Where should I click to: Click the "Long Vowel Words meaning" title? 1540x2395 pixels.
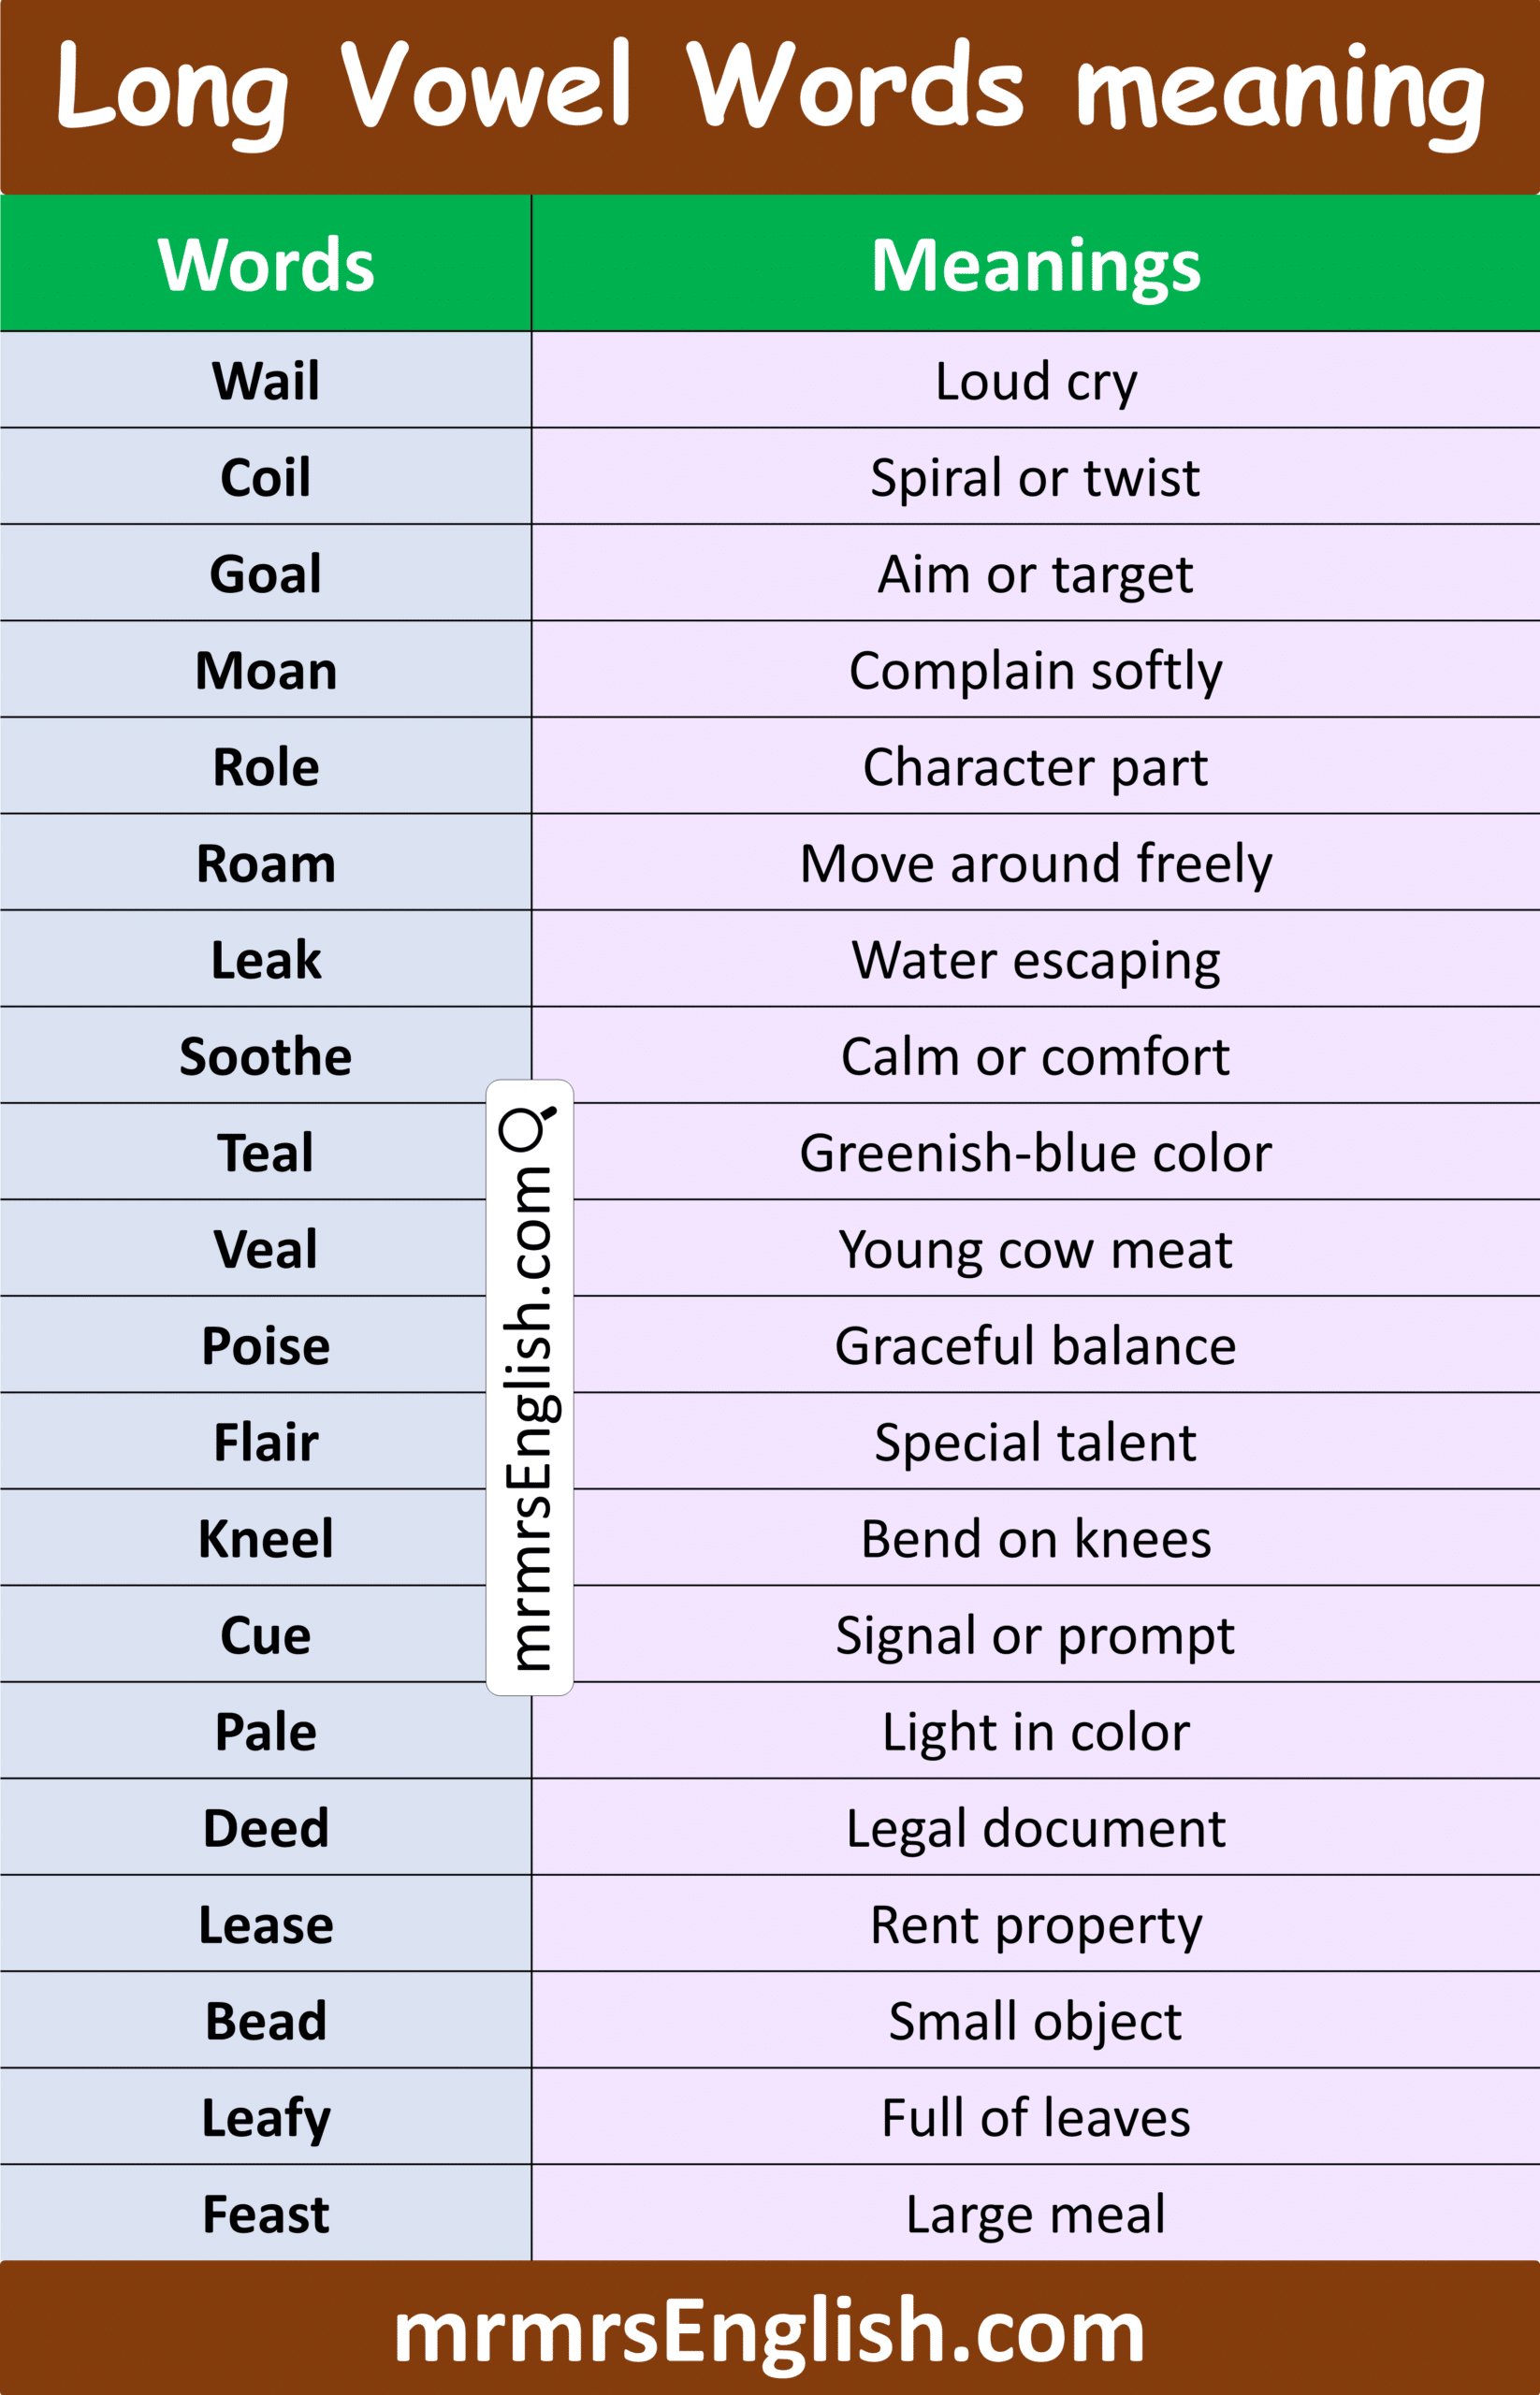point(769,90)
